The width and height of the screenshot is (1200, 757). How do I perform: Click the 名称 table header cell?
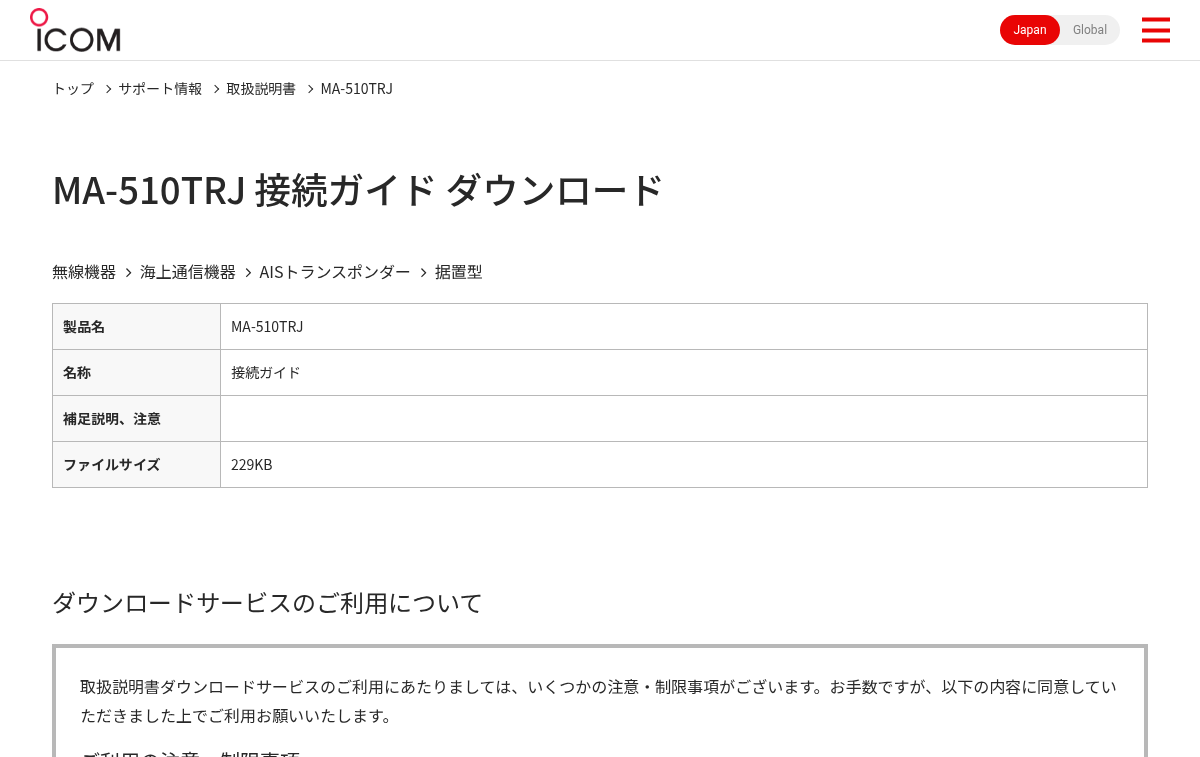pos(136,373)
